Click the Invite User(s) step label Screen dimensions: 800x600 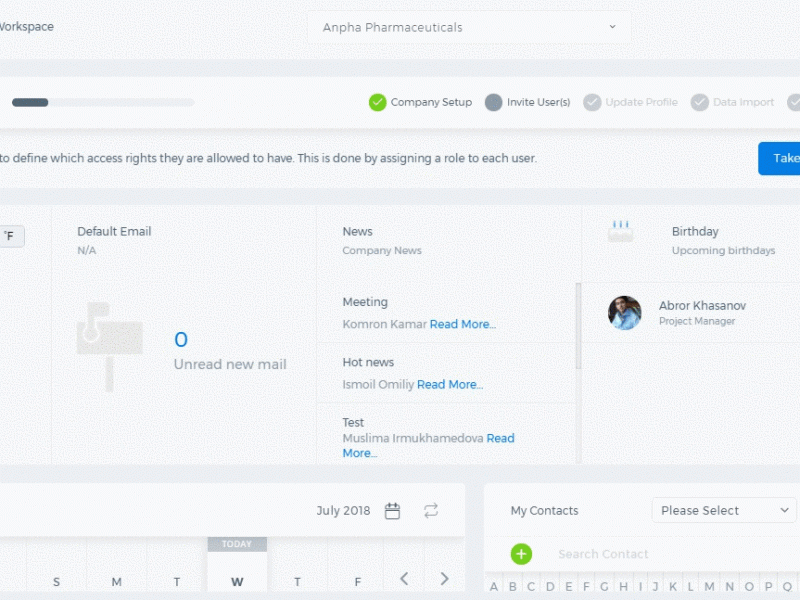click(x=538, y=102)
